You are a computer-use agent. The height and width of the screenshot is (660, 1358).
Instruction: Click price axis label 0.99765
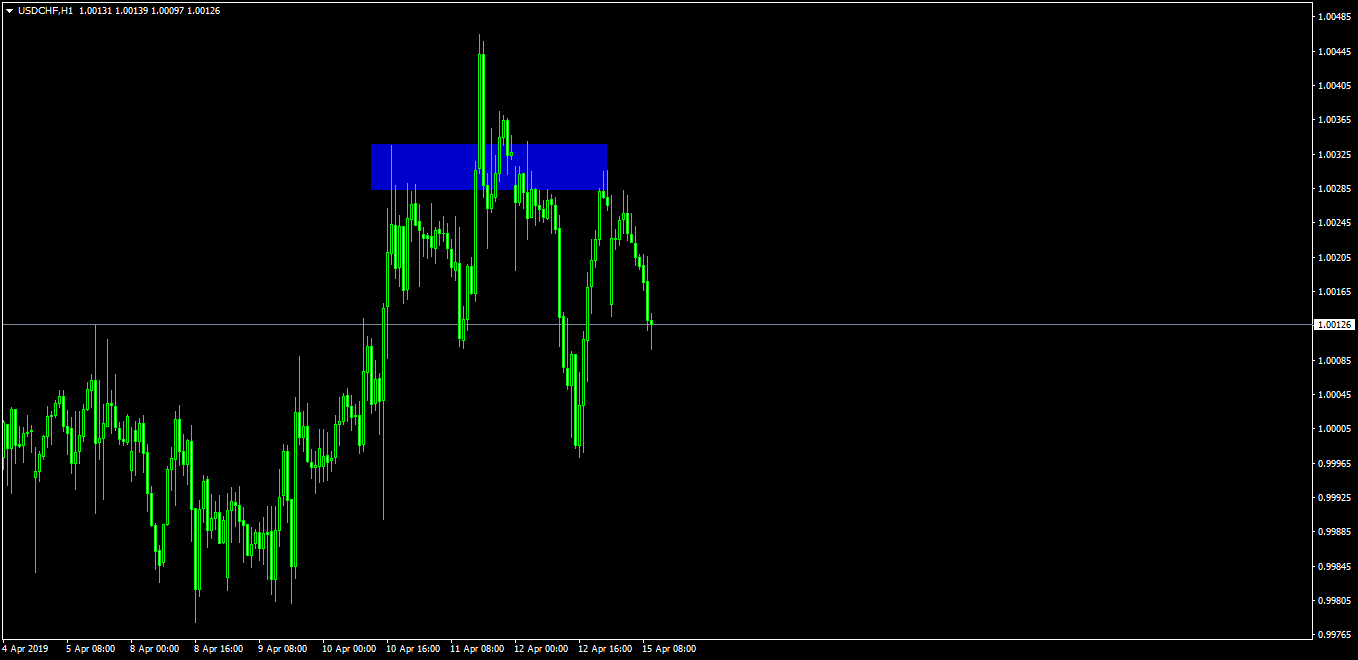pyautogui.click(x=1334, y=633)
